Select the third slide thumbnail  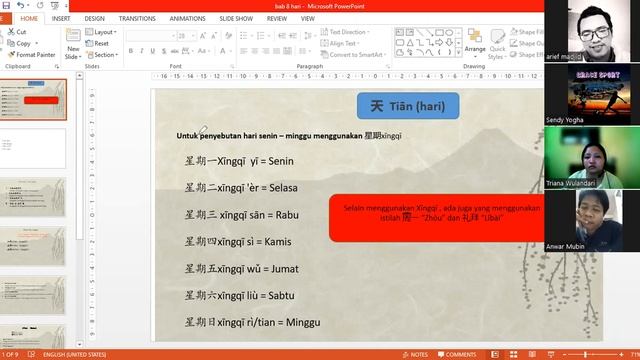pyautogui.click(x=33, y=197)
